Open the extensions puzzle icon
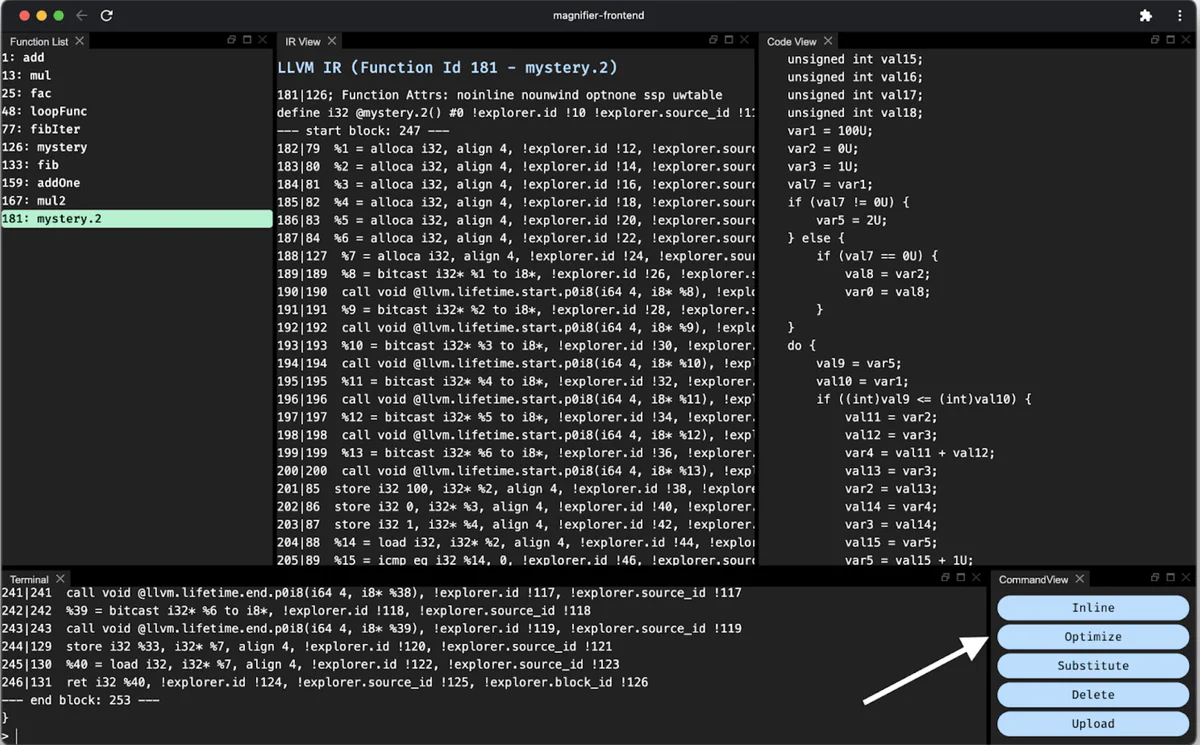 coord(1146,16)
